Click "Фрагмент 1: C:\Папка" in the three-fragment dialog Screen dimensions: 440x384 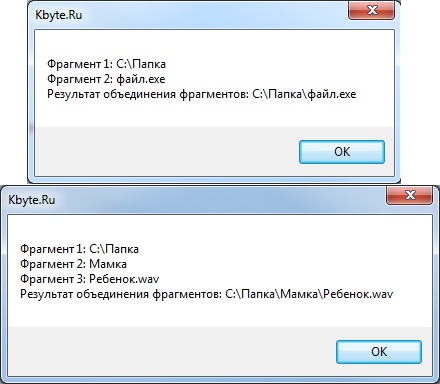(x=79, y=249)
